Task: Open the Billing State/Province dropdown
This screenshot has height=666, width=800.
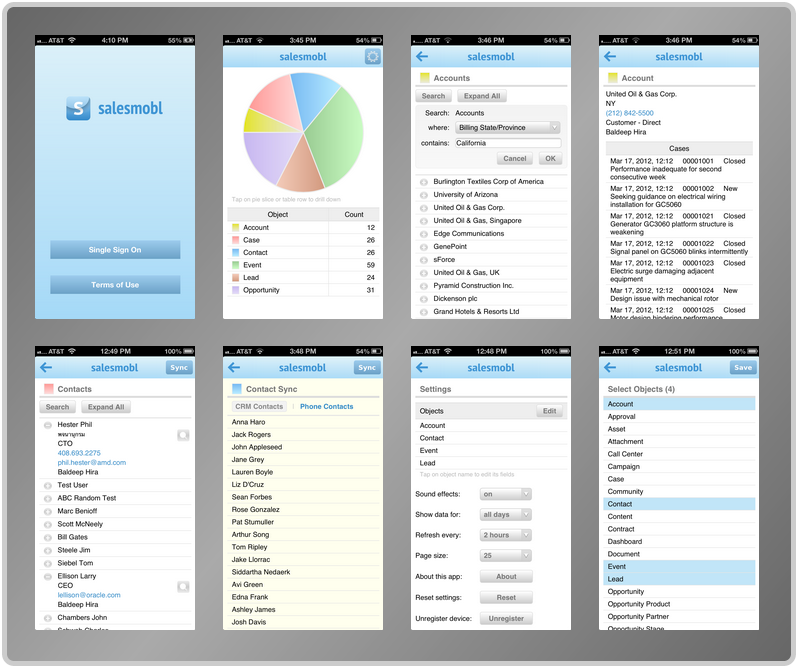Action: [x=508, y=128]
